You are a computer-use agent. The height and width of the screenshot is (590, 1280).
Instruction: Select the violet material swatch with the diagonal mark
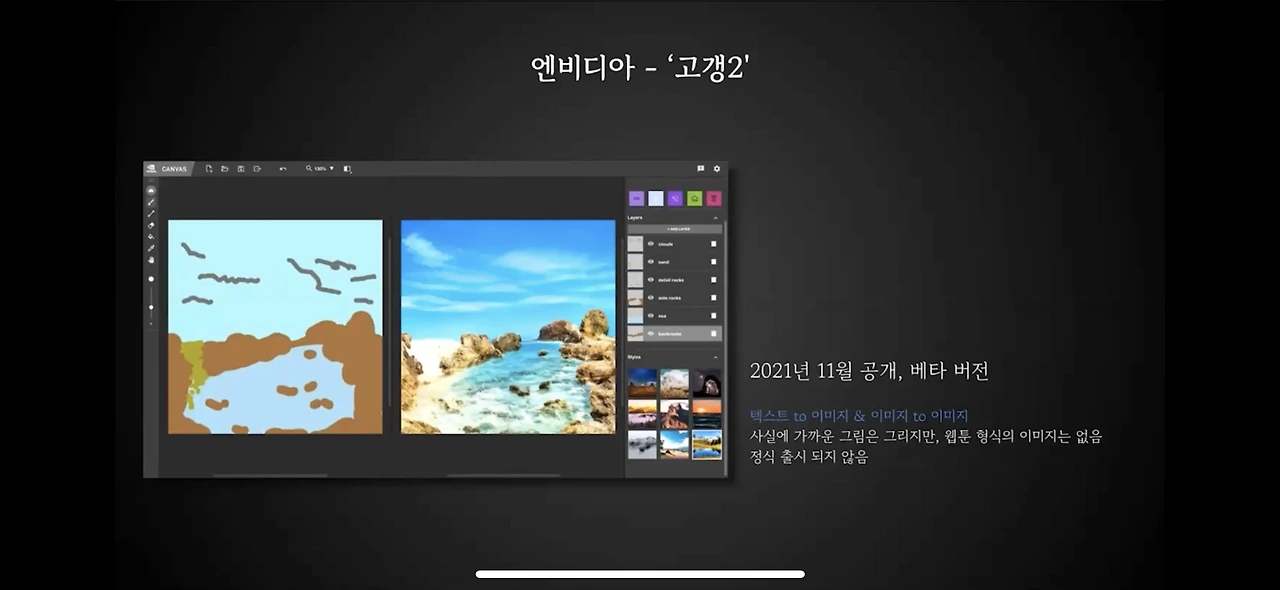[675, 198]
